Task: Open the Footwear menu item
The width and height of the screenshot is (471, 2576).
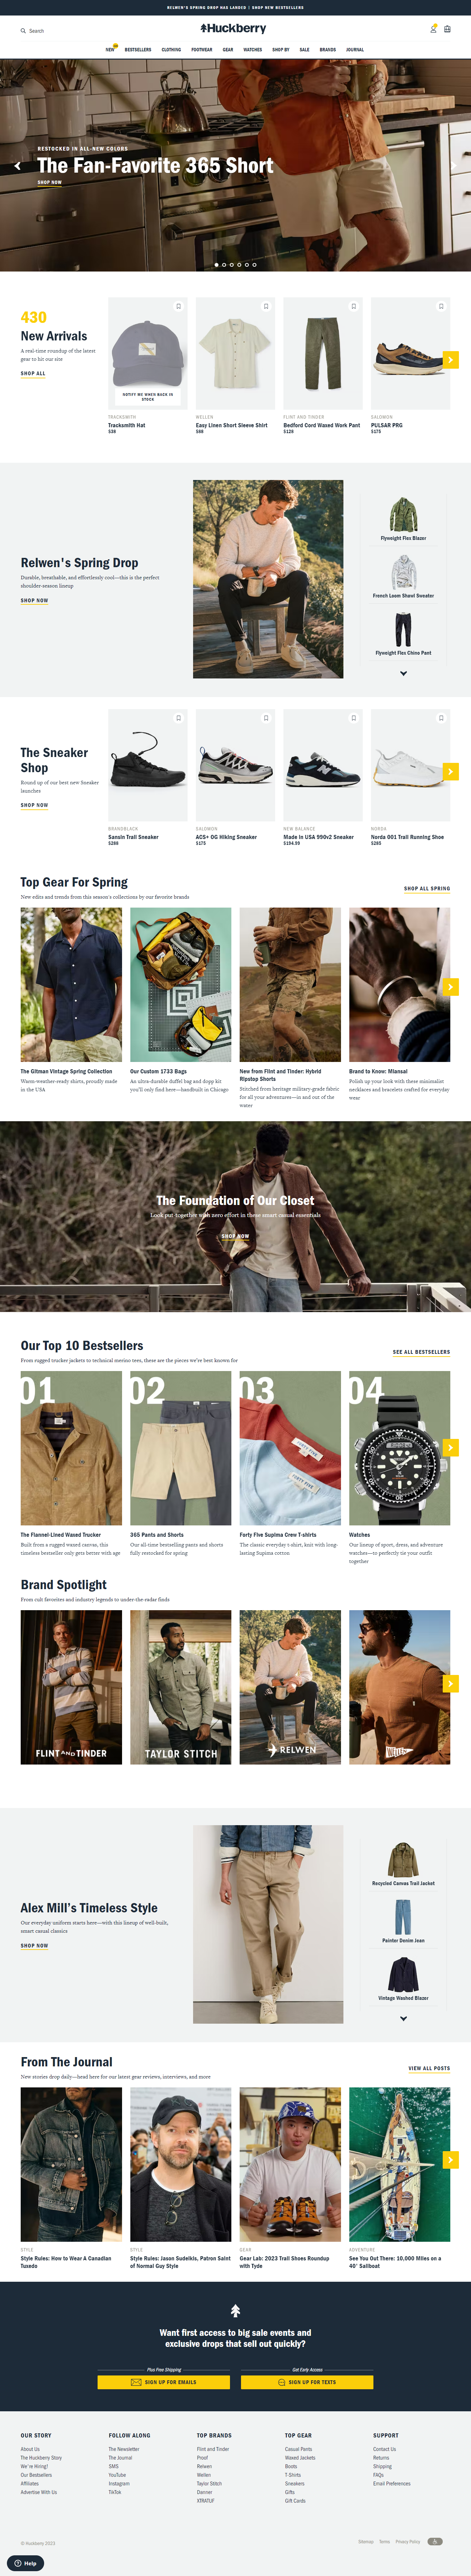Action: tap(202, 49)
